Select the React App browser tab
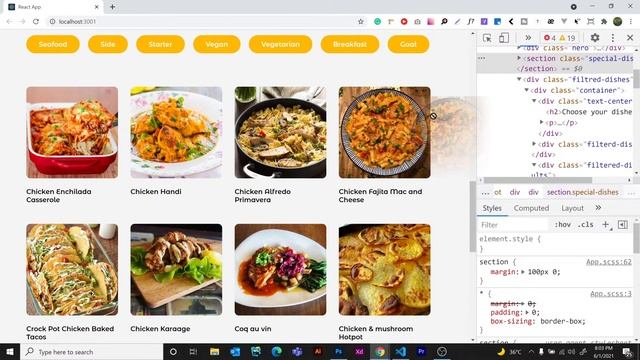 (53, 7)
